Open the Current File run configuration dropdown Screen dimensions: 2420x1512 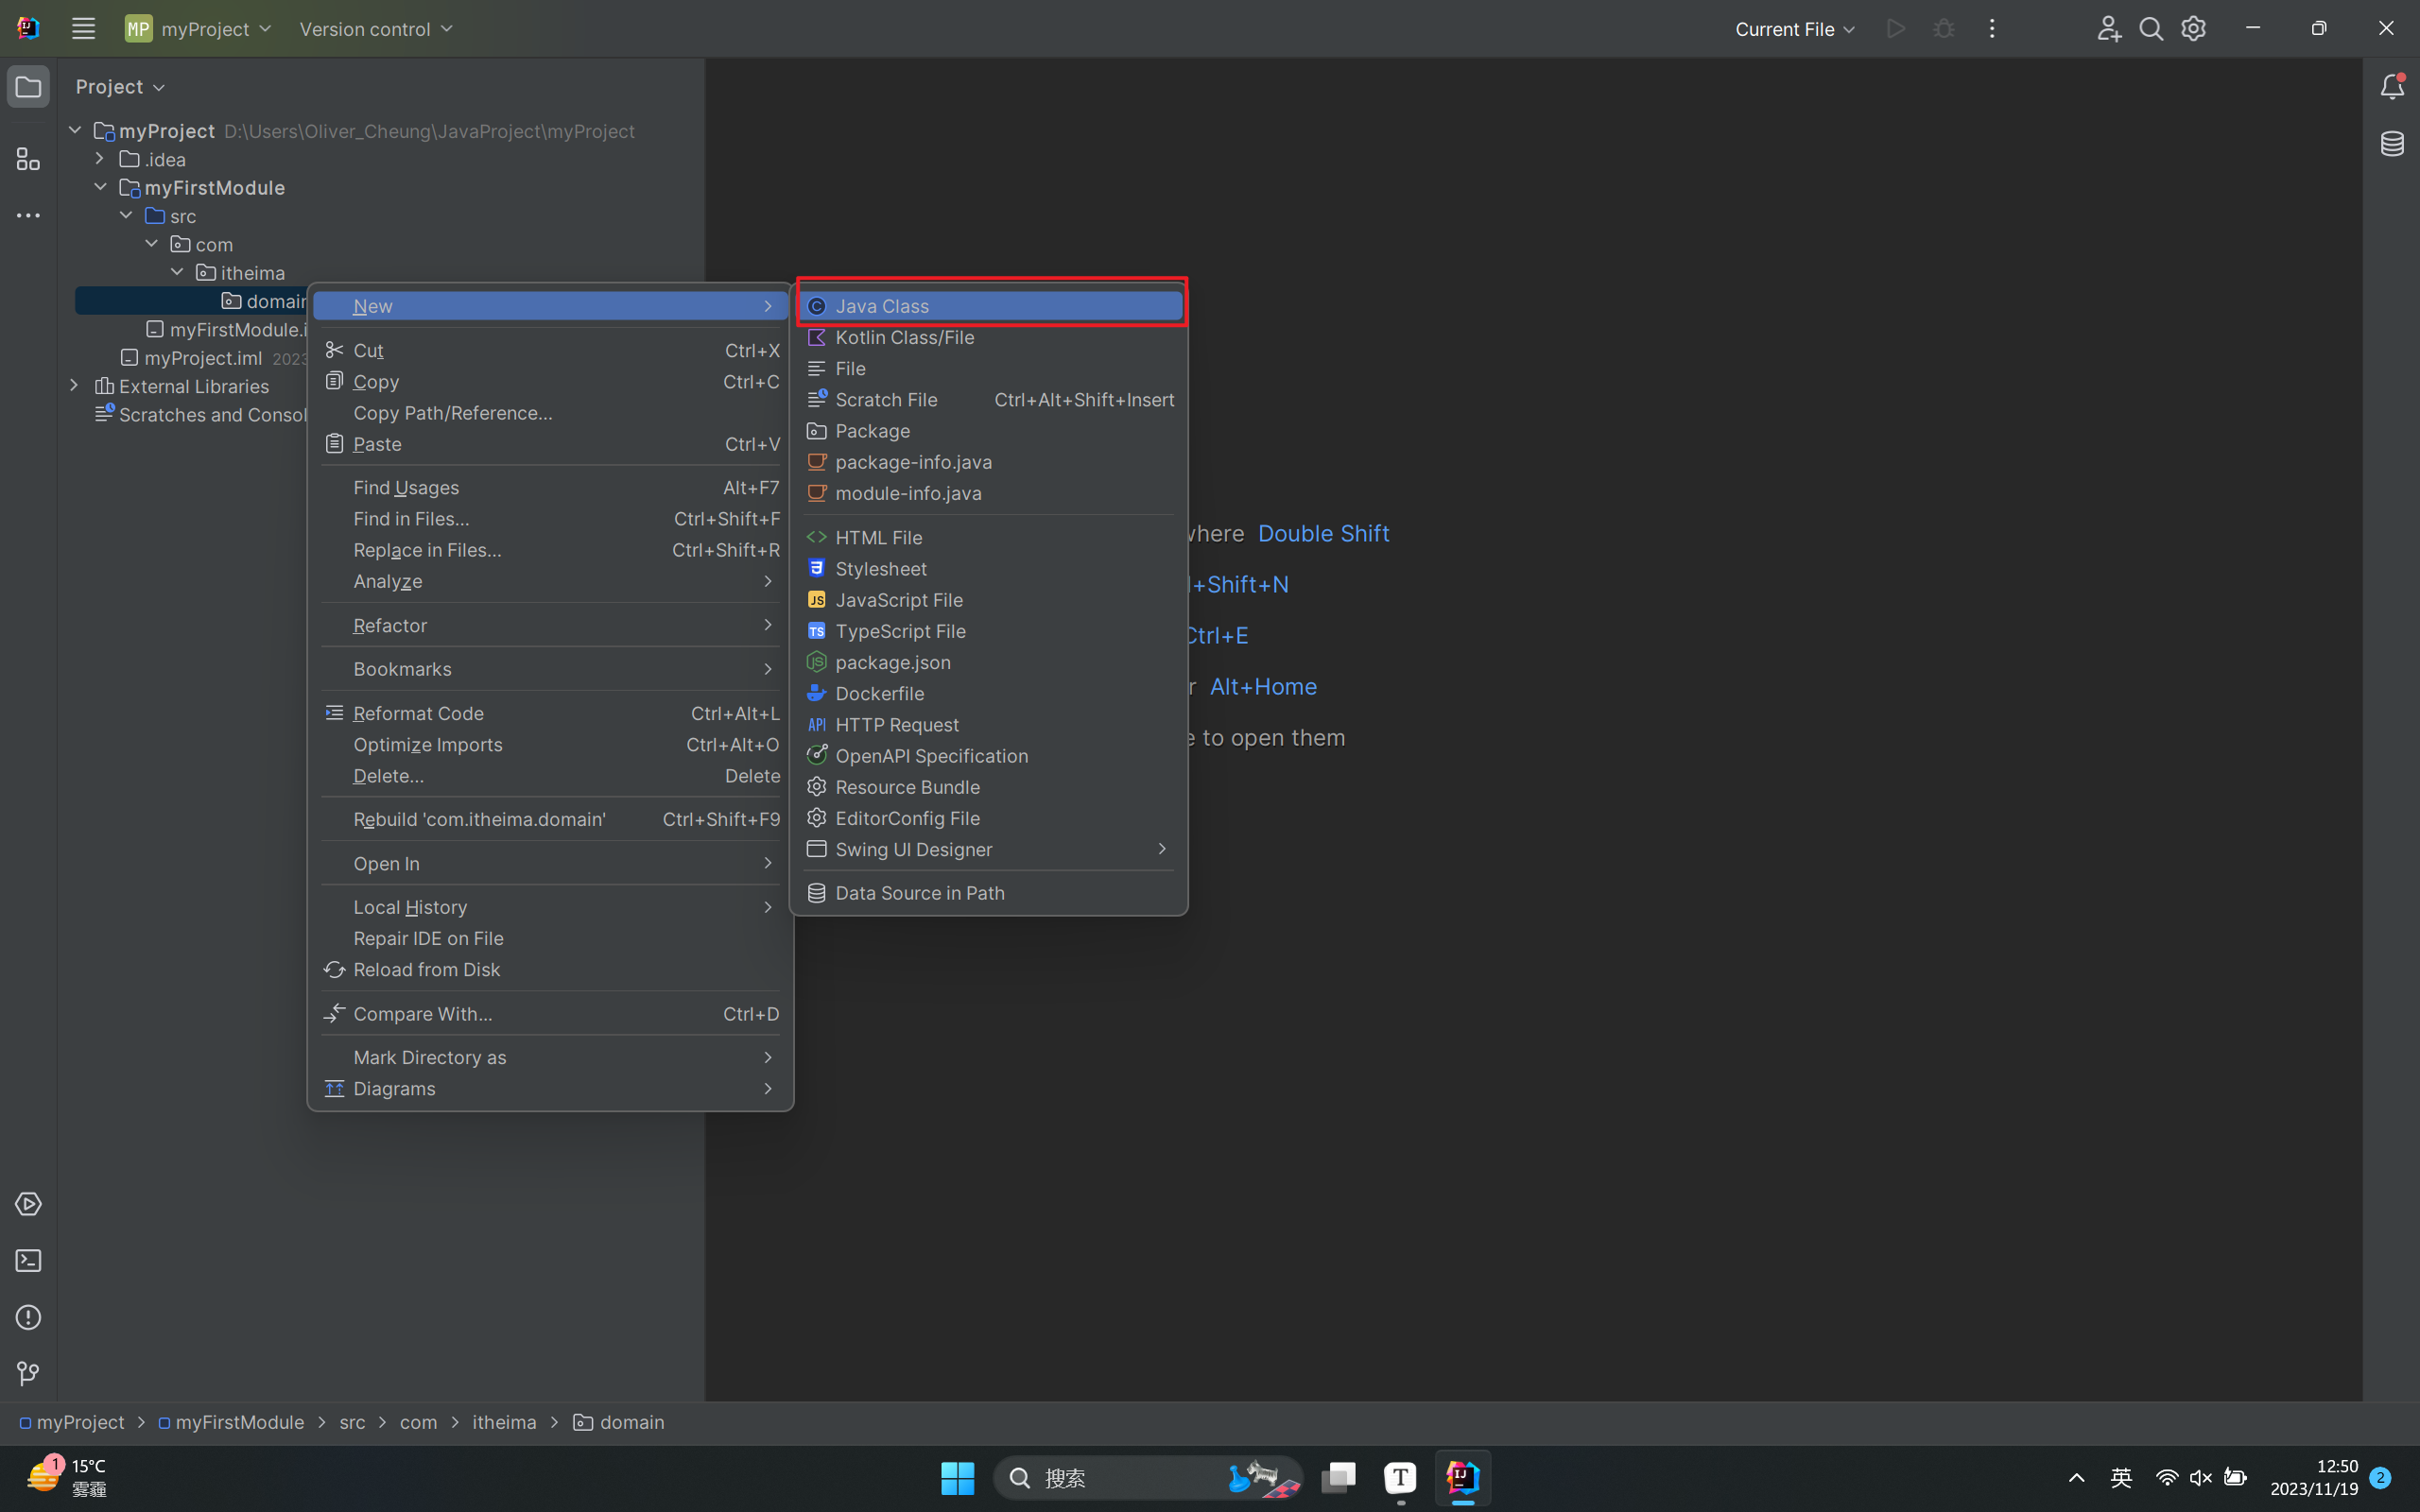[x=1794, y=29]
